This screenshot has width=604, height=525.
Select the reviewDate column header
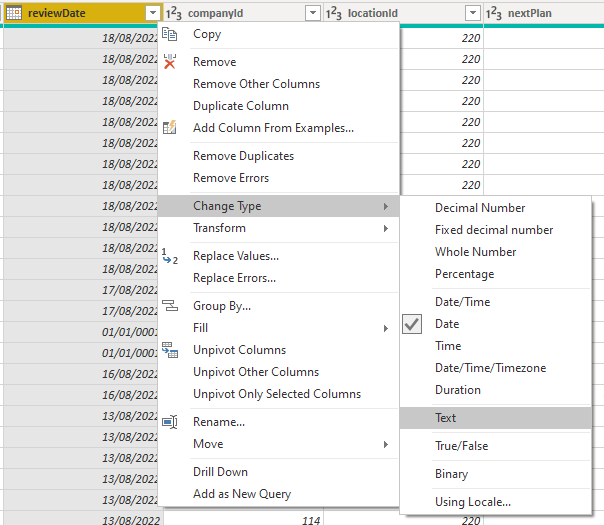[83, 13]
